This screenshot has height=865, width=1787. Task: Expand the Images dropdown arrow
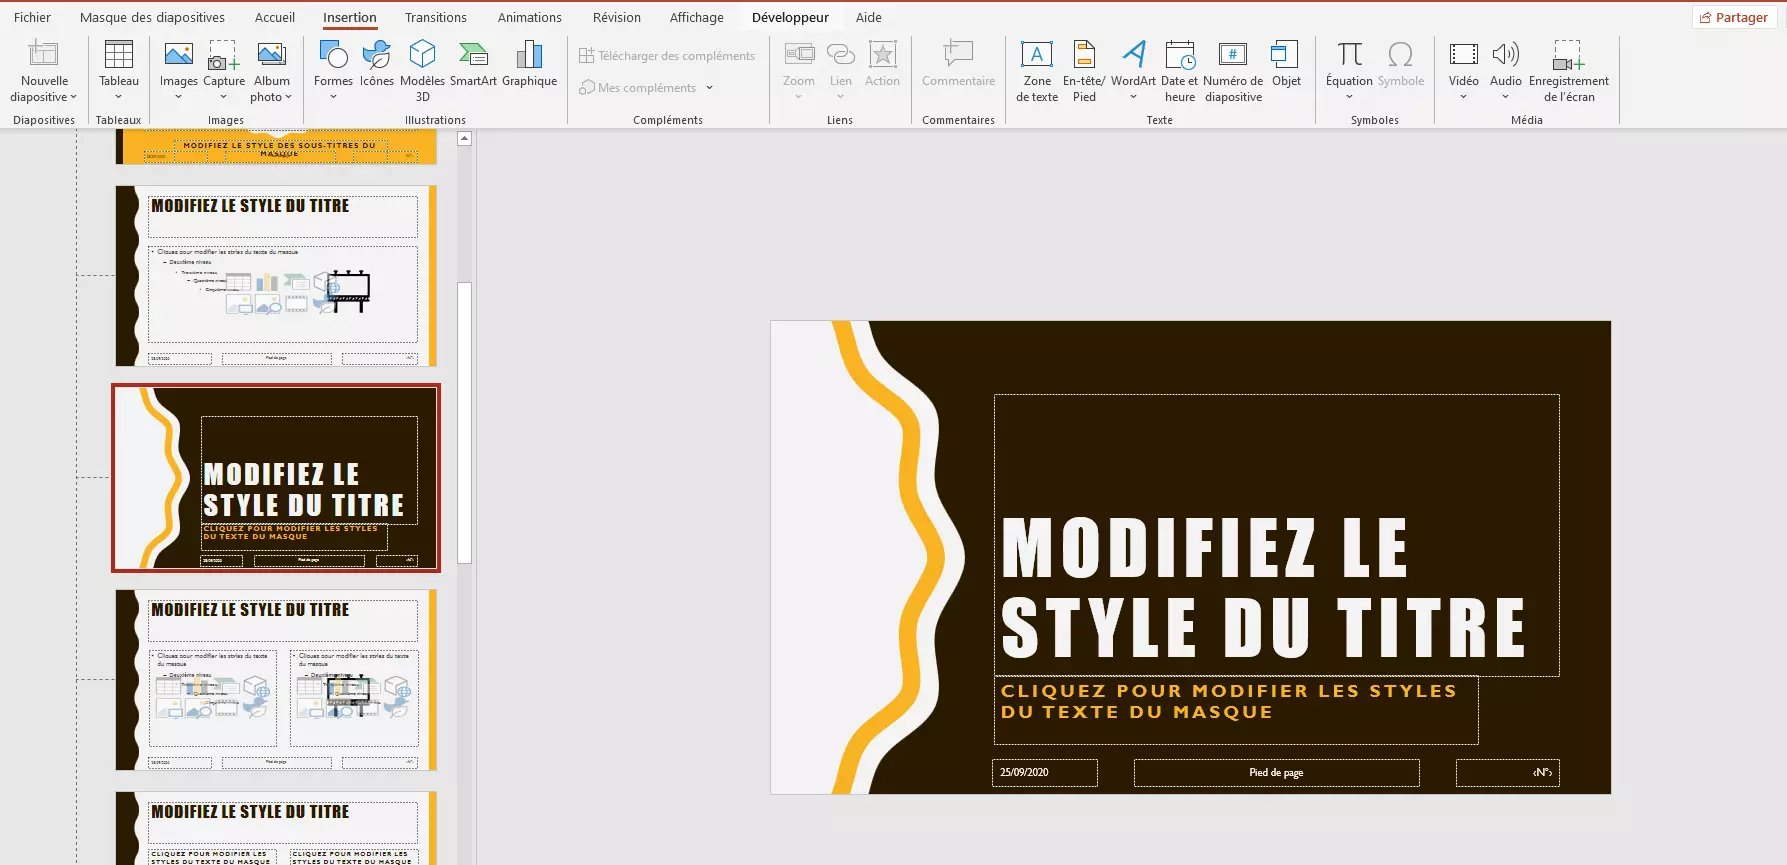pos(179,97)
